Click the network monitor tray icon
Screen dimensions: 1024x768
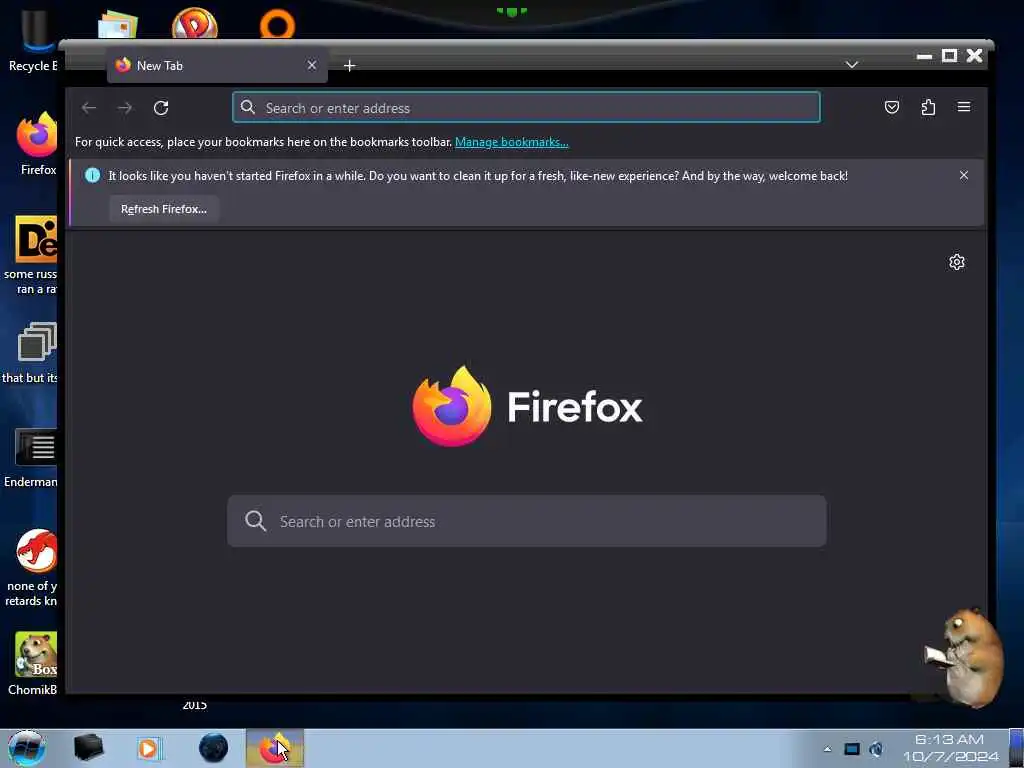pos(852,749)
